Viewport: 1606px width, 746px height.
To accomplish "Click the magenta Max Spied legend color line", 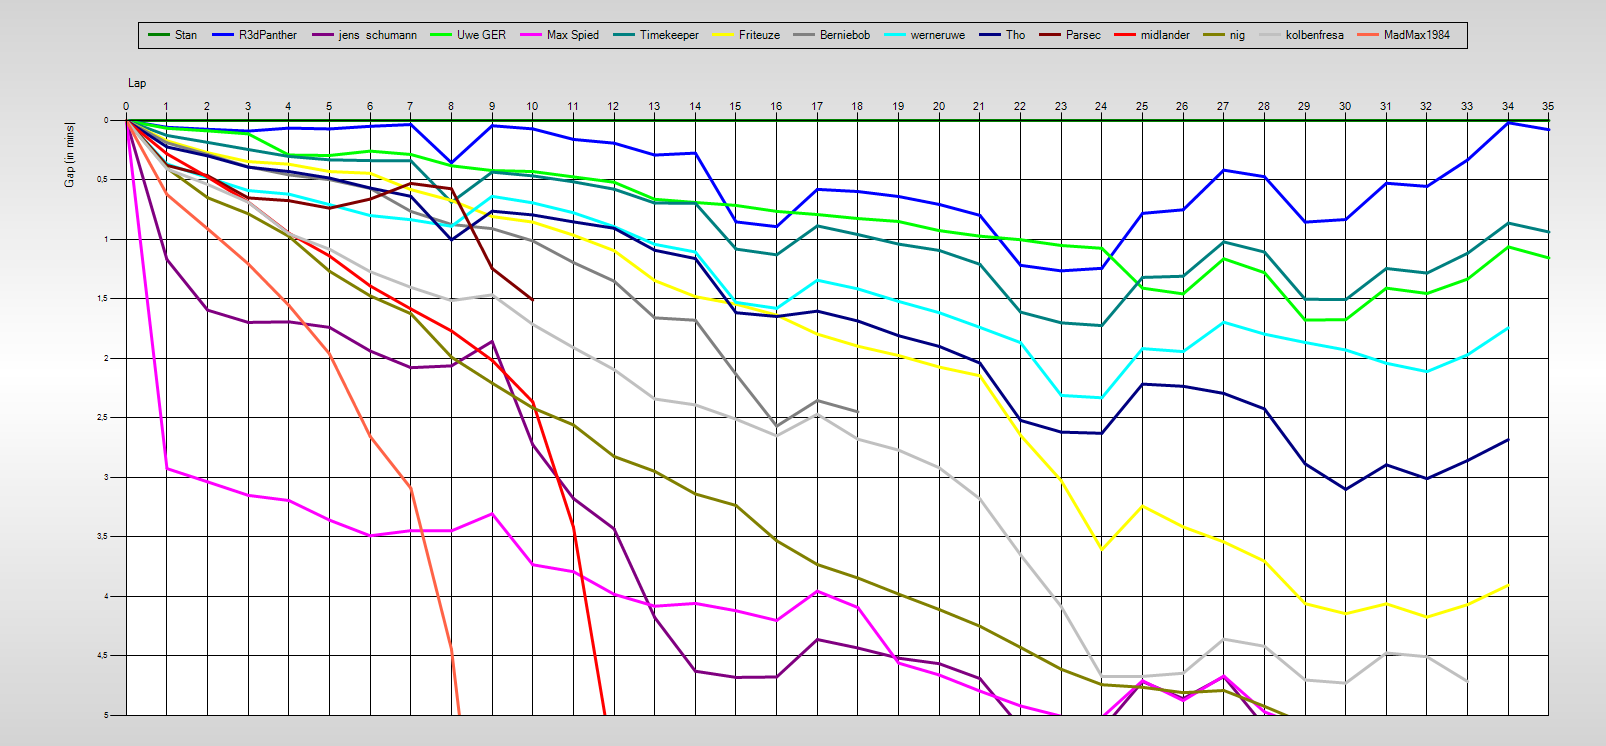I will [x=530, y=35].
